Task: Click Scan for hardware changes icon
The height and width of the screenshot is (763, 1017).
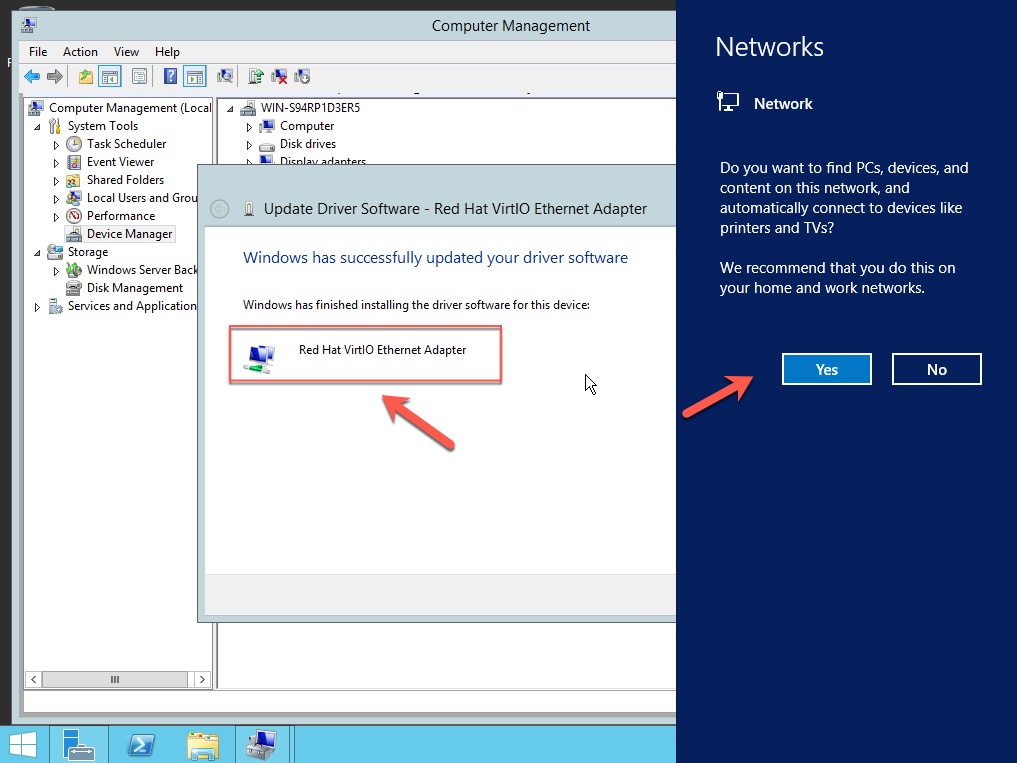Action: pyautogui.click(x=225, y=77)
